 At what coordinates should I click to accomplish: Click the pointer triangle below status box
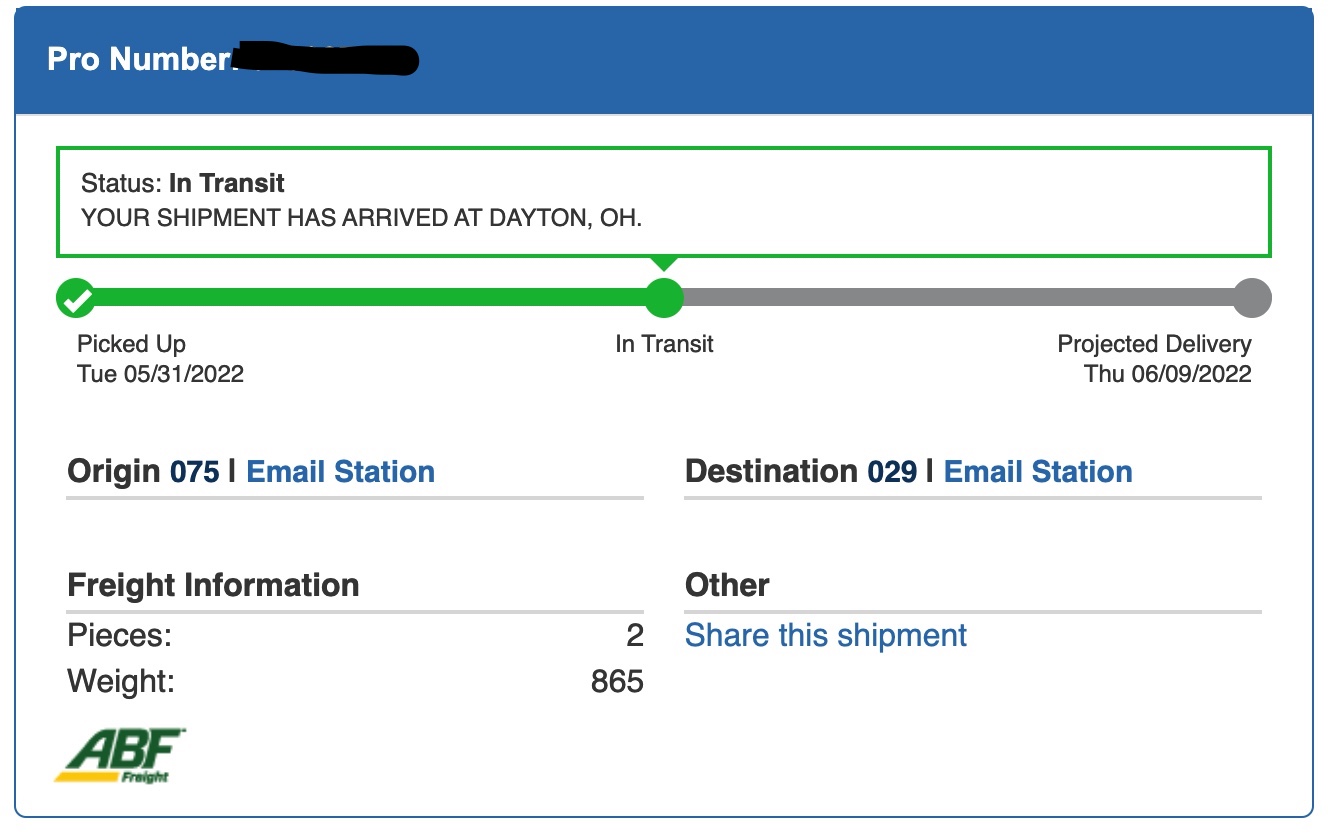pyautogui.click(x=664, y=264)
